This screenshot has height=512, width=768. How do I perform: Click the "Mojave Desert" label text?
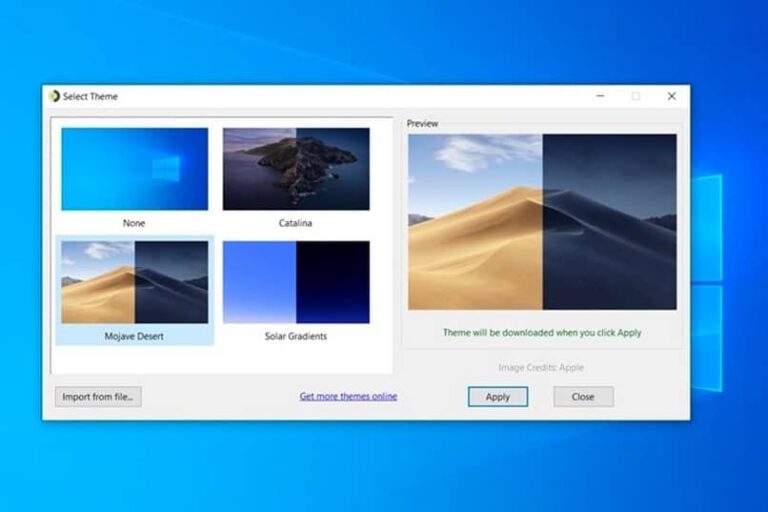134,336
